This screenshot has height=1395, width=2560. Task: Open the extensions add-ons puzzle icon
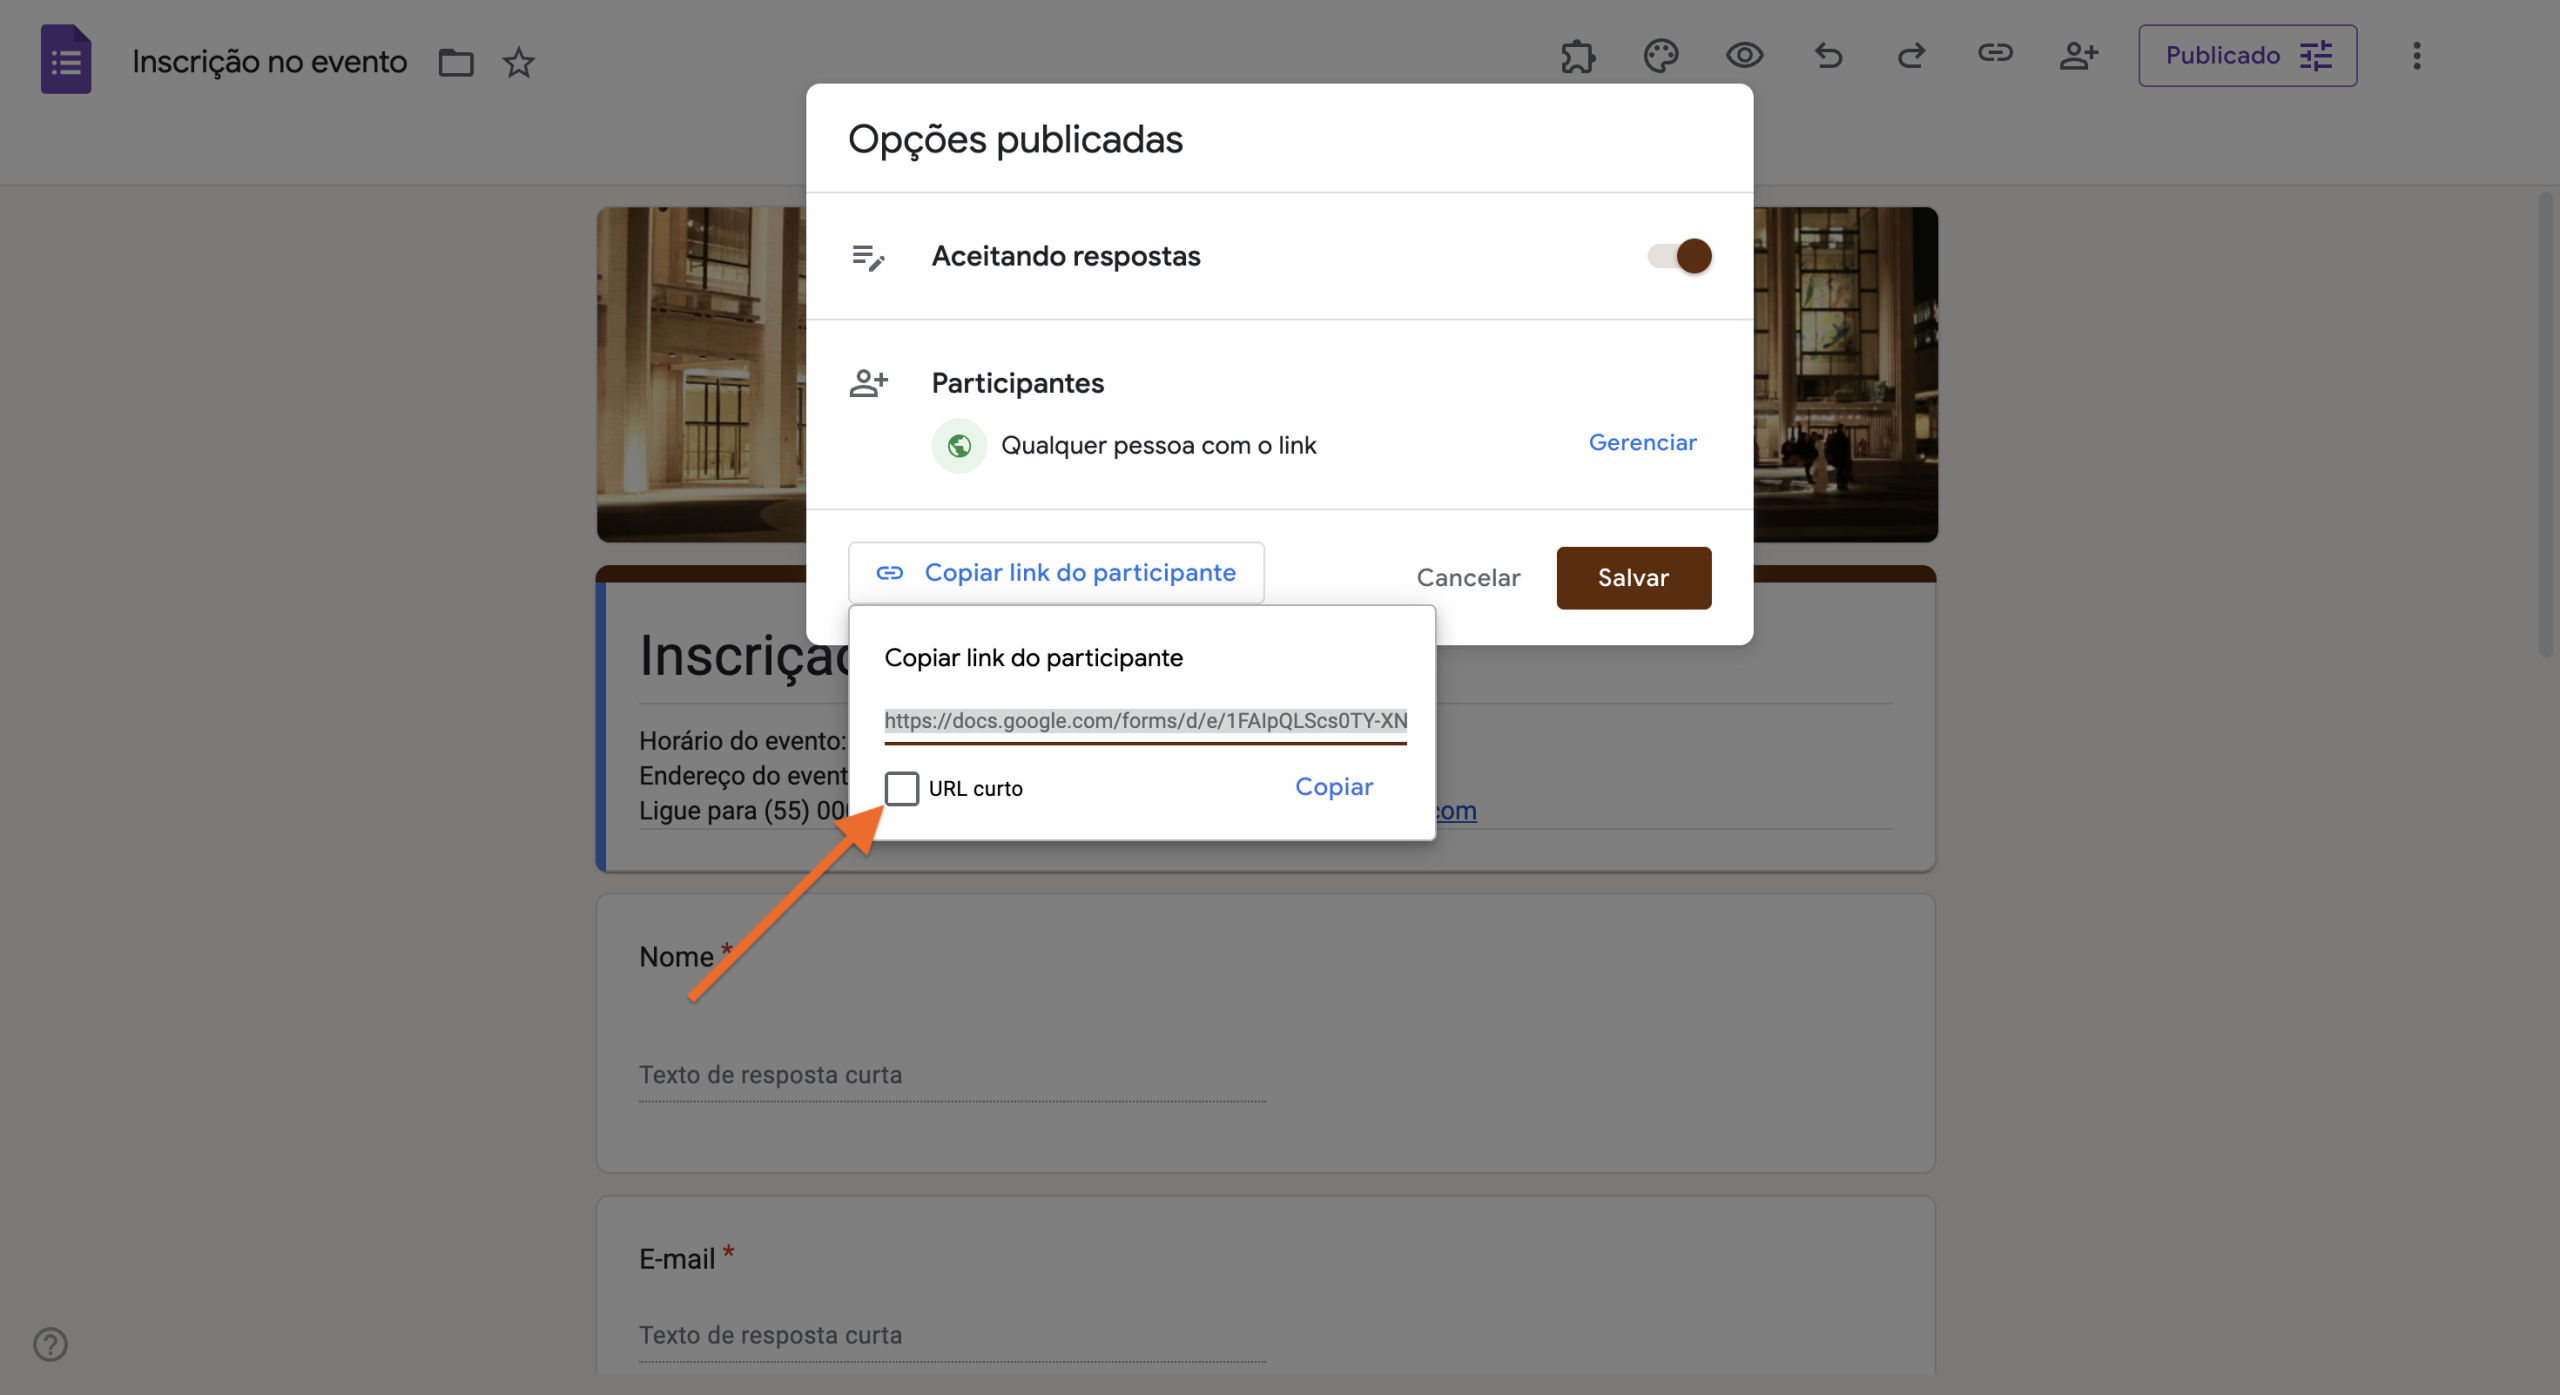[x=1578, y=56]
